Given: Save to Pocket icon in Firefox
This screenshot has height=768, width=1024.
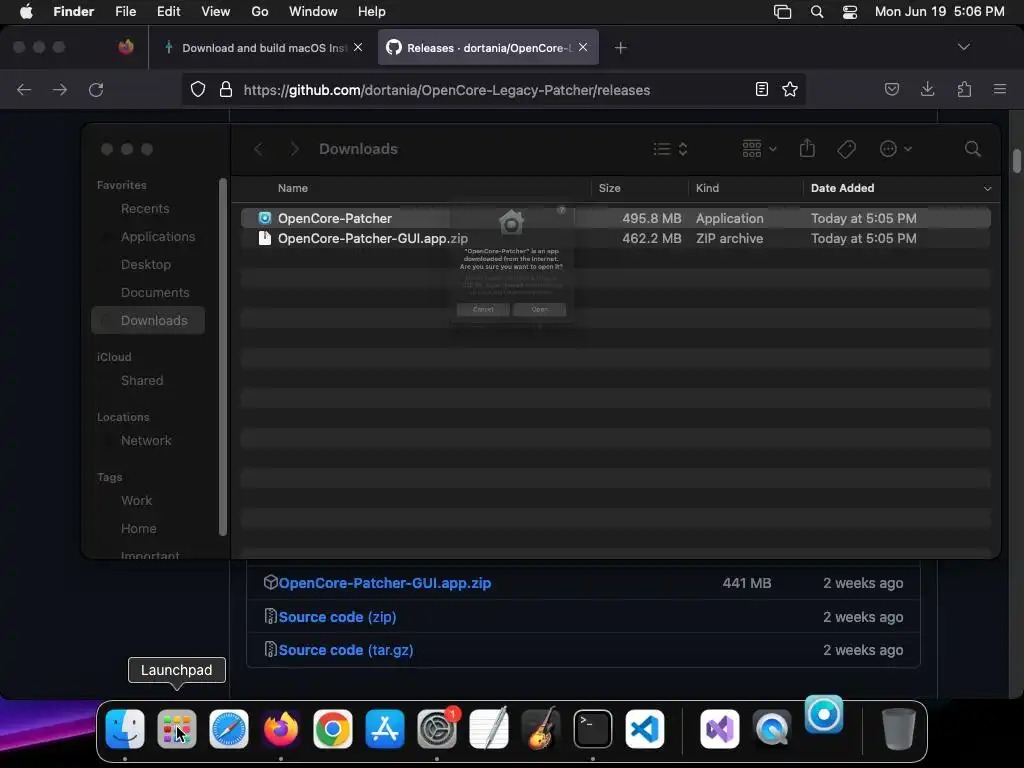Looking at the screenshot, I should coord(891,89).
